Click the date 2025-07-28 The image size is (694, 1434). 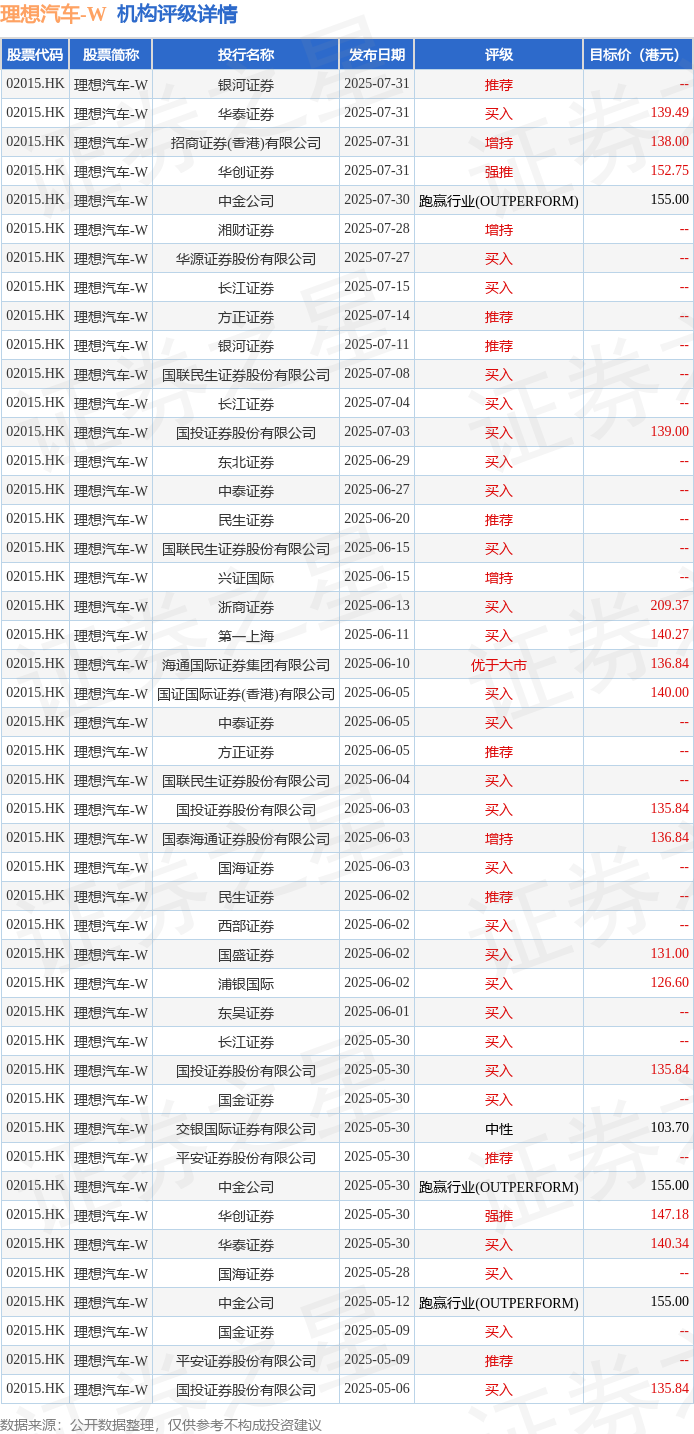tap(377, 229)
